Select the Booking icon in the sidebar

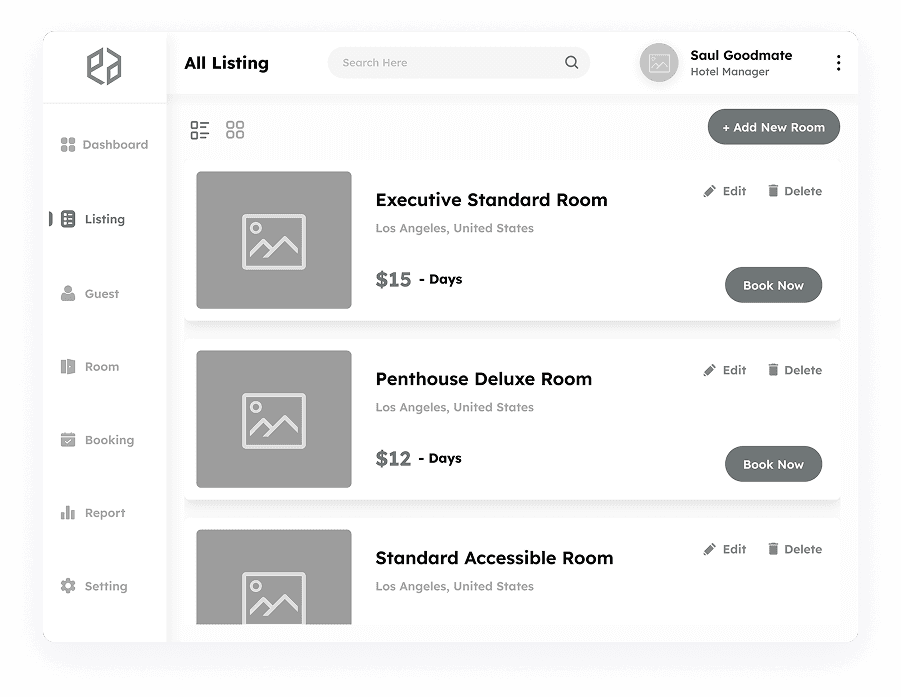click(67, 440)
